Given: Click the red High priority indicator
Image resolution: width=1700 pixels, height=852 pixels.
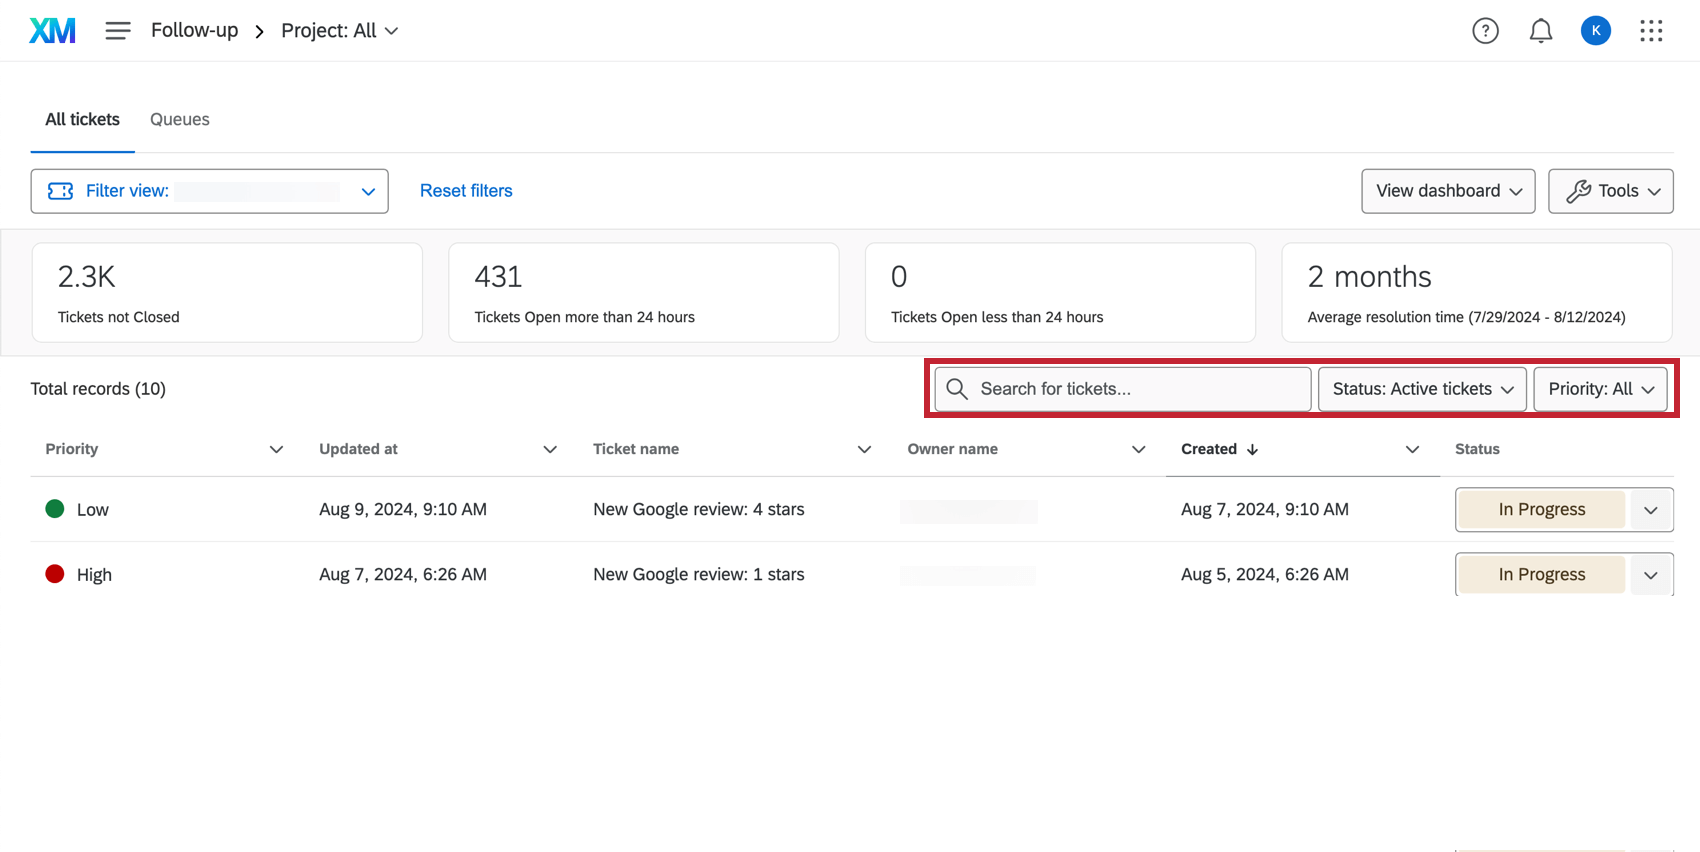Looking at the screenshot, I should 55,574.
